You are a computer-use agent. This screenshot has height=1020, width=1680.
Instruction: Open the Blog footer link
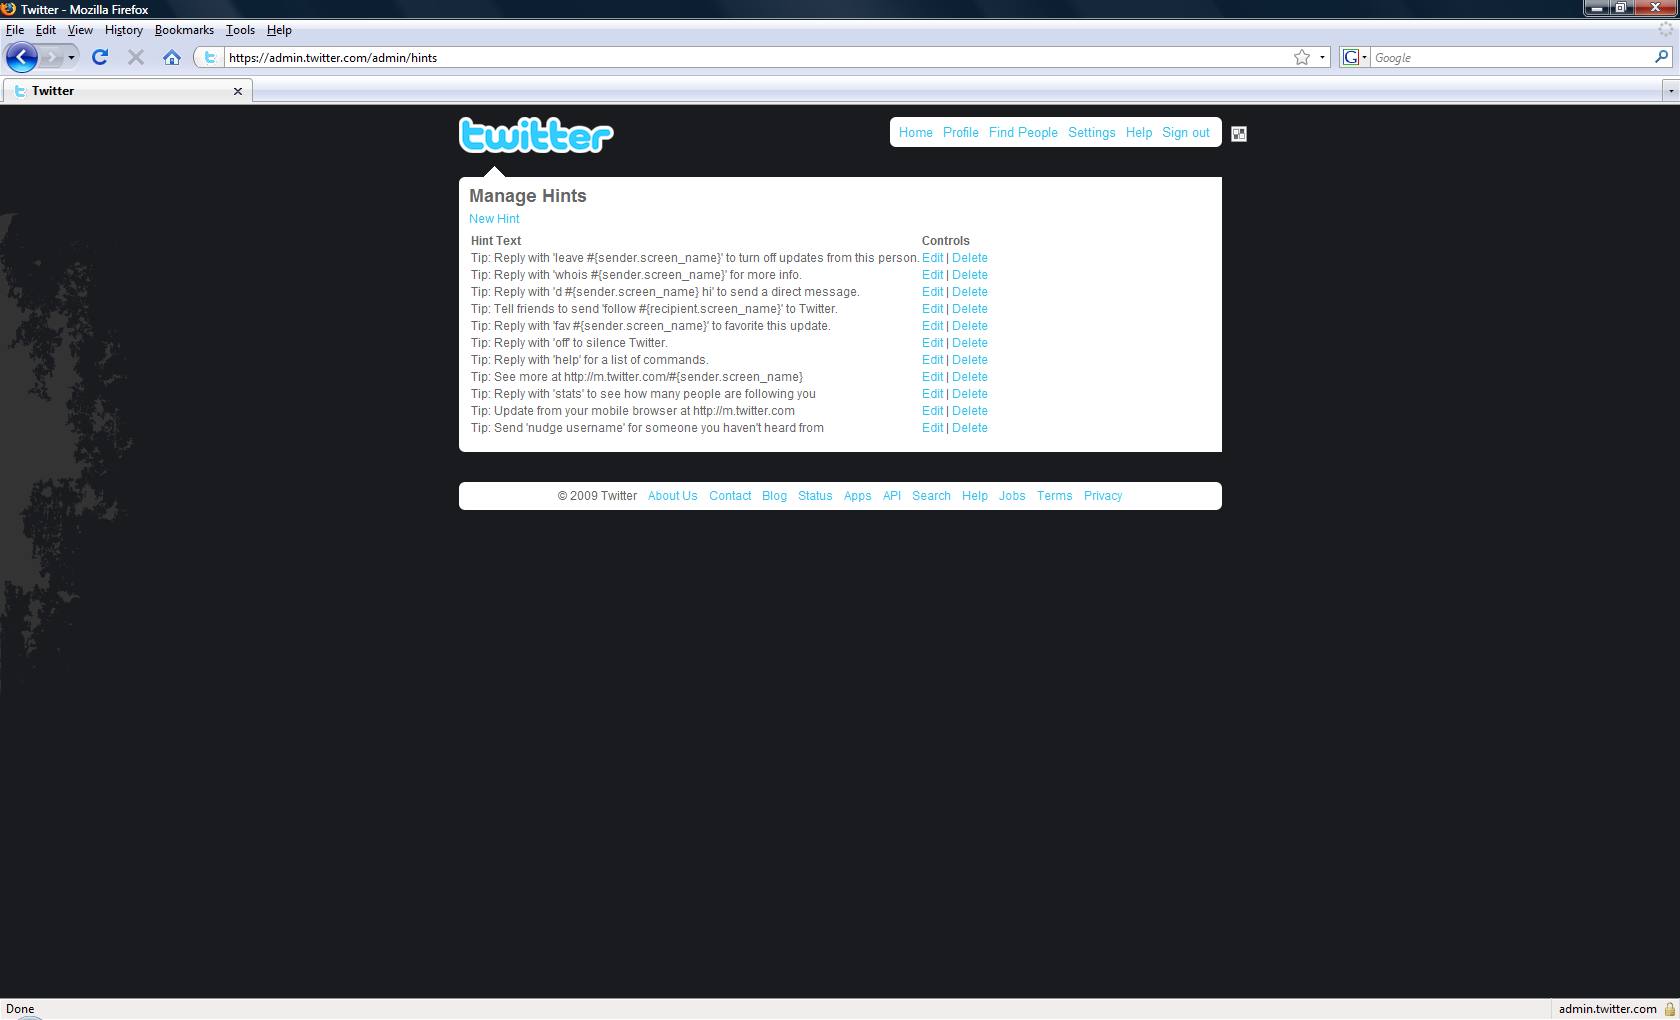(x=774, y=496)
